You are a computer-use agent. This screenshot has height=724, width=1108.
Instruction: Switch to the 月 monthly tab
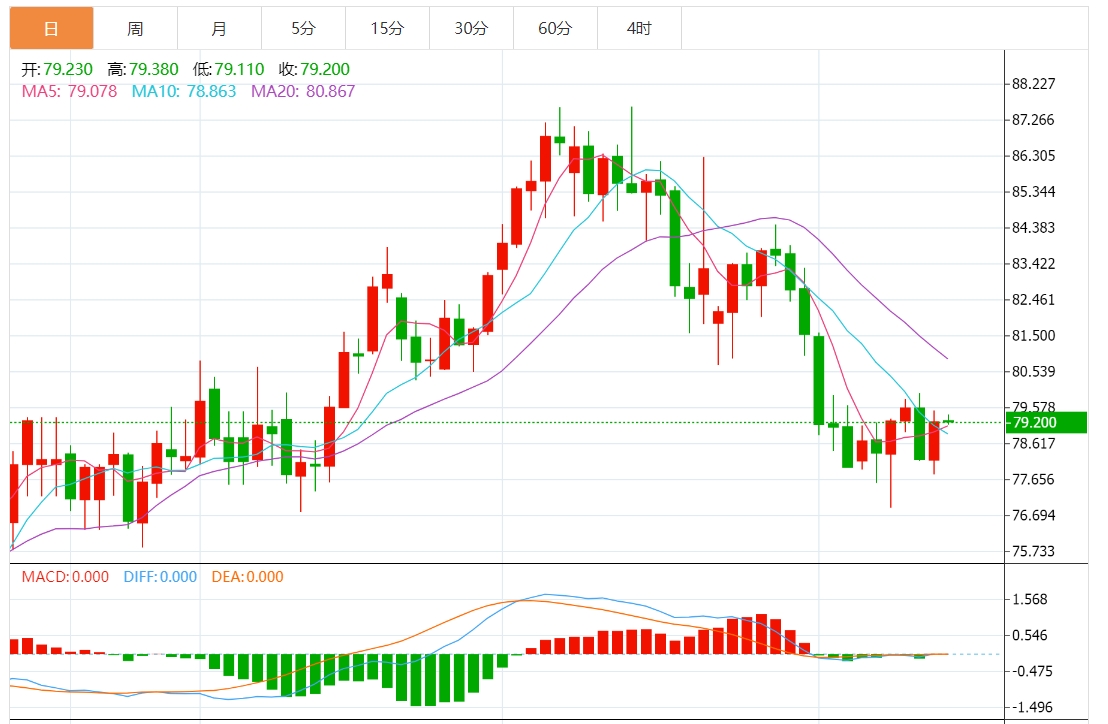point(219,28)
